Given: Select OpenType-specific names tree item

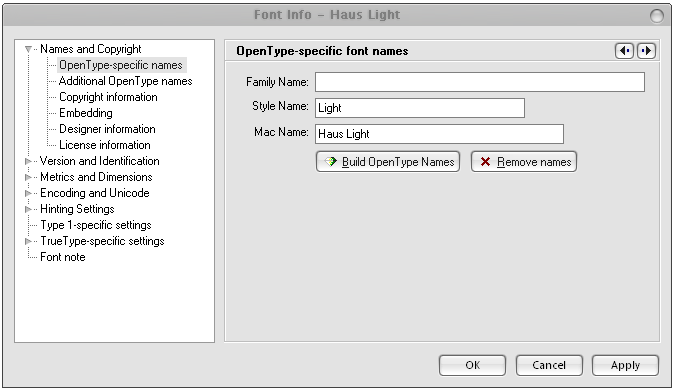Looking at the screenshot, I should [x=121, y=65].
